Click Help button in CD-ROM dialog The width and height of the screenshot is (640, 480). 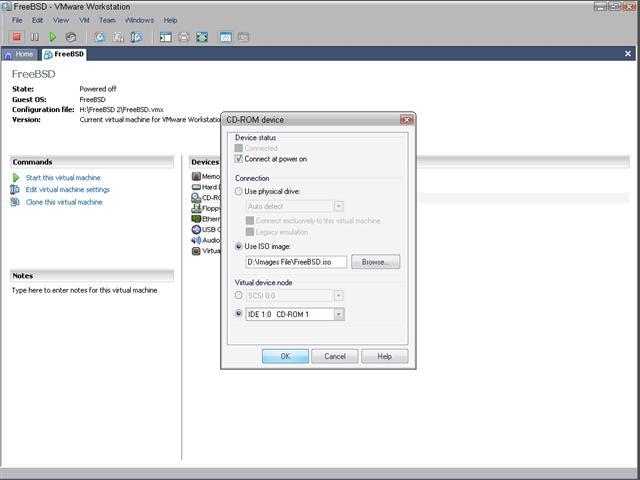[384, 356]
